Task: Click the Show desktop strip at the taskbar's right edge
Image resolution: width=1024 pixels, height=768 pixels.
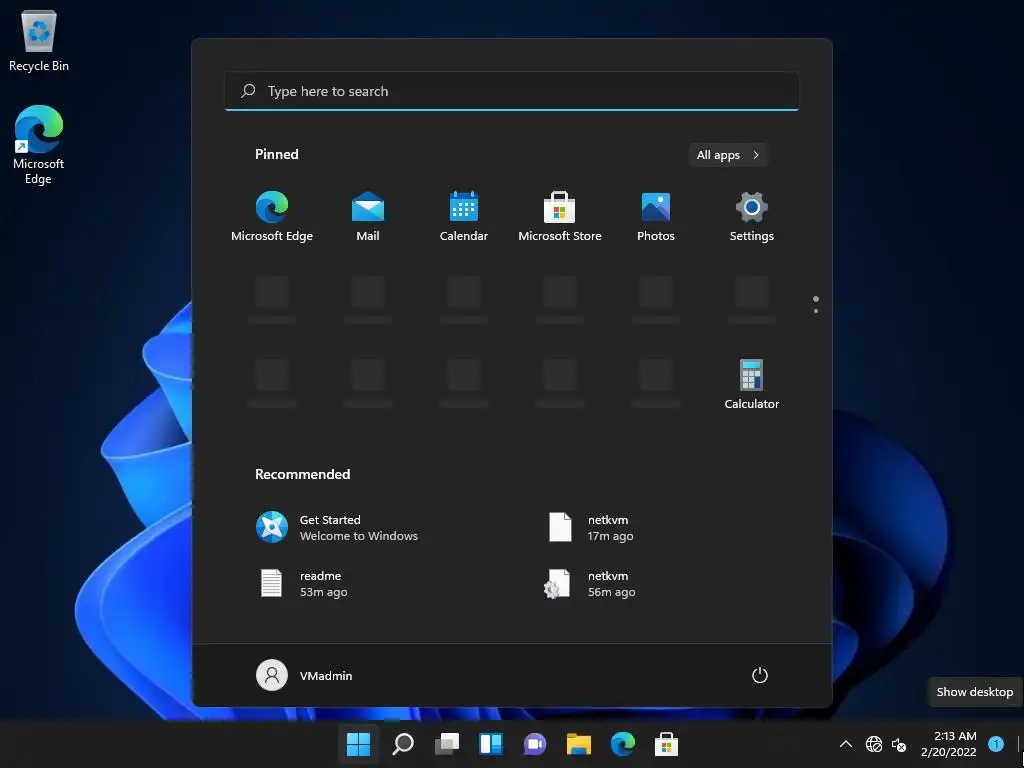Action: pyautogui.click(x=1019, y=744)
